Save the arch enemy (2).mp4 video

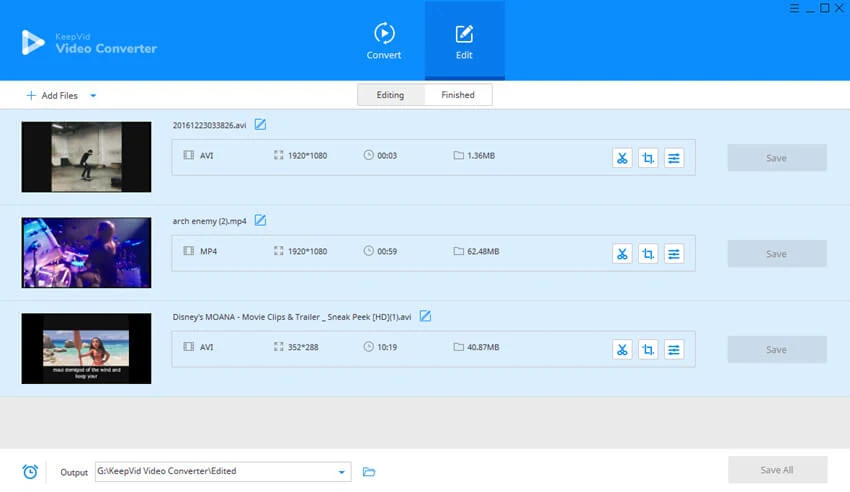click(x=777, y=254)
